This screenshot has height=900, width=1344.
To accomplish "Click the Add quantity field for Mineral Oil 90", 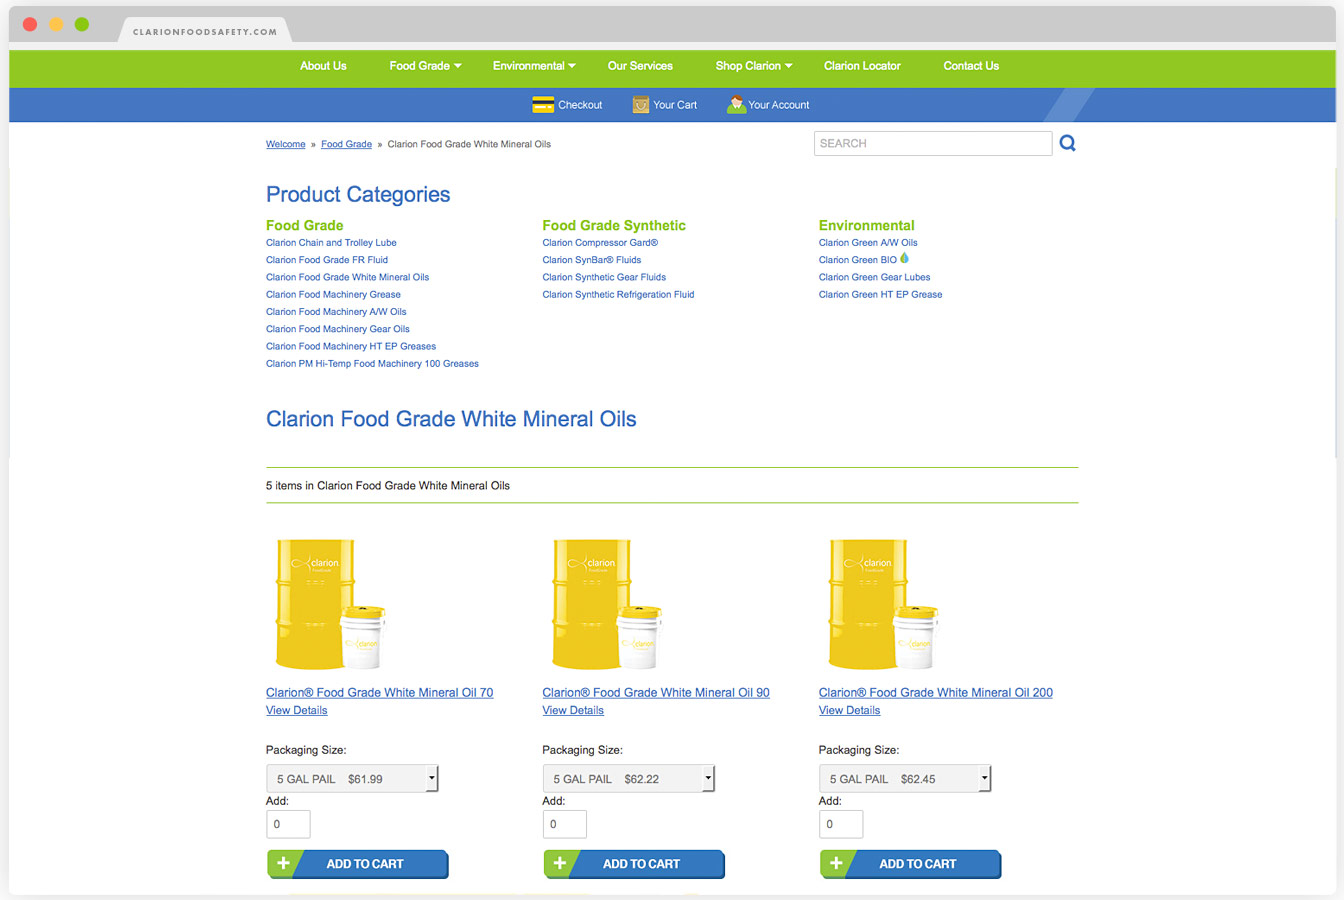I will click(564, 824).
